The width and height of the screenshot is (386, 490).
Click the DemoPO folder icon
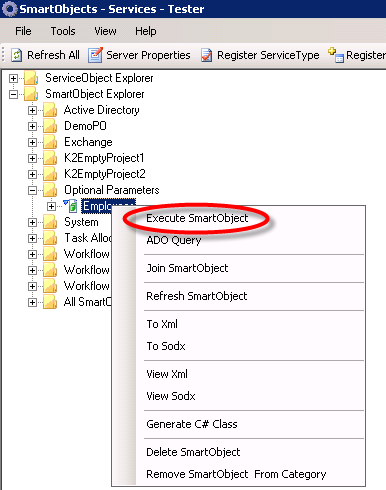point(50,126)
